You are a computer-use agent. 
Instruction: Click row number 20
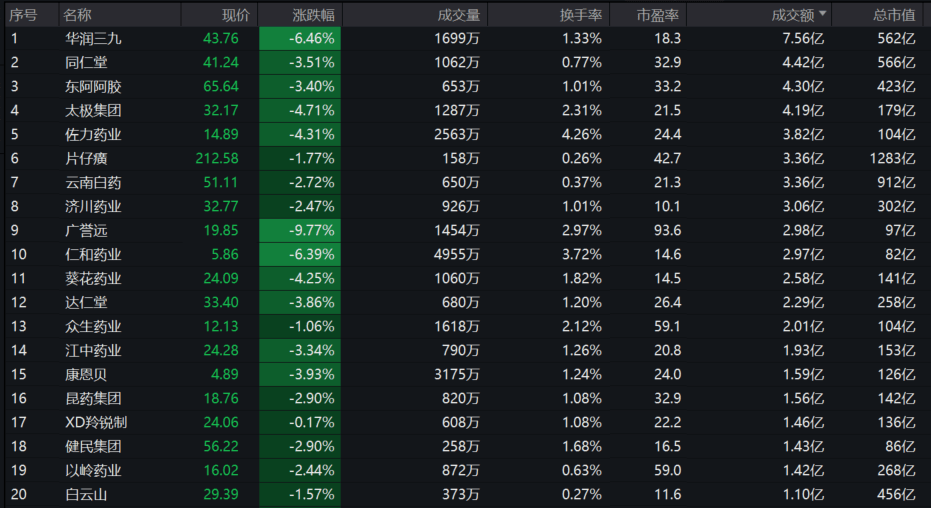coord(18,494)
